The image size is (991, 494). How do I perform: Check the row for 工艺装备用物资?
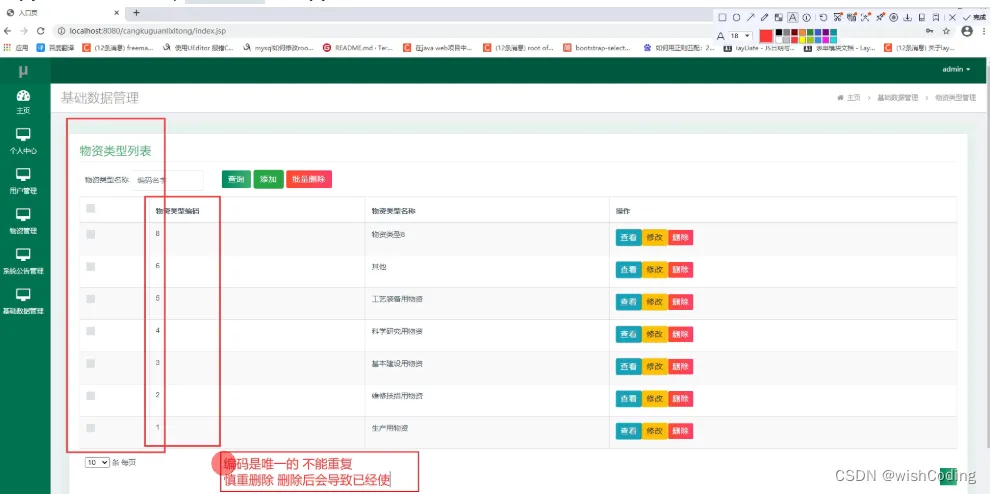tap(90, 299)
